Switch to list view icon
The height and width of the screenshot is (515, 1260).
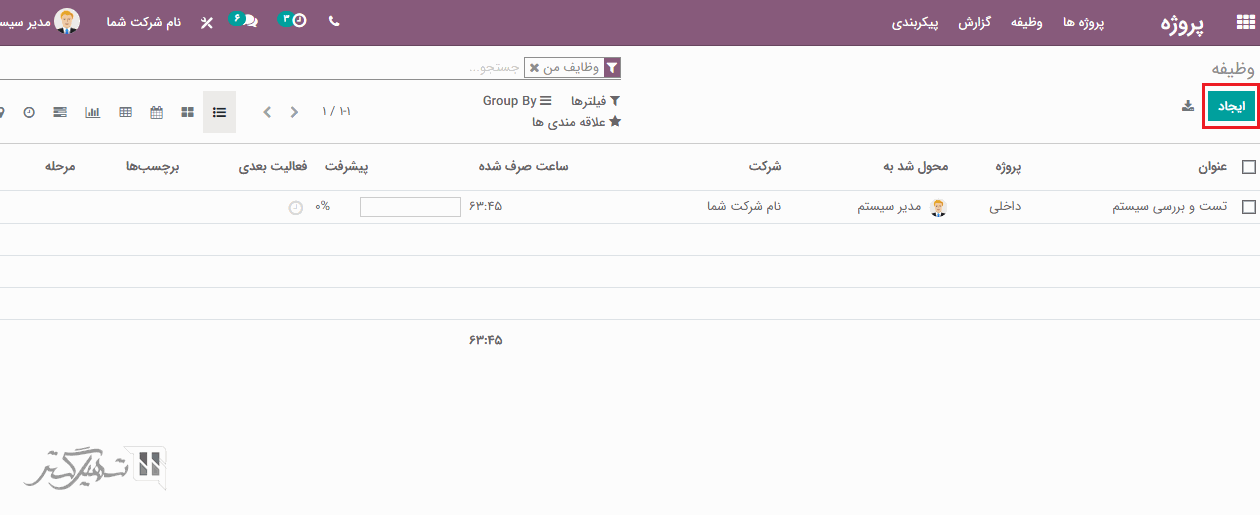tap(219, 112)
